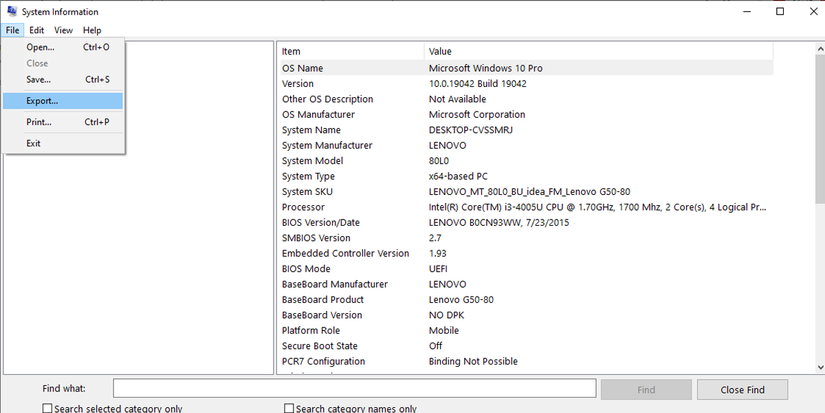Maximize the System Information window
This screenshot has width=825, height=413.
pos(780,12)
